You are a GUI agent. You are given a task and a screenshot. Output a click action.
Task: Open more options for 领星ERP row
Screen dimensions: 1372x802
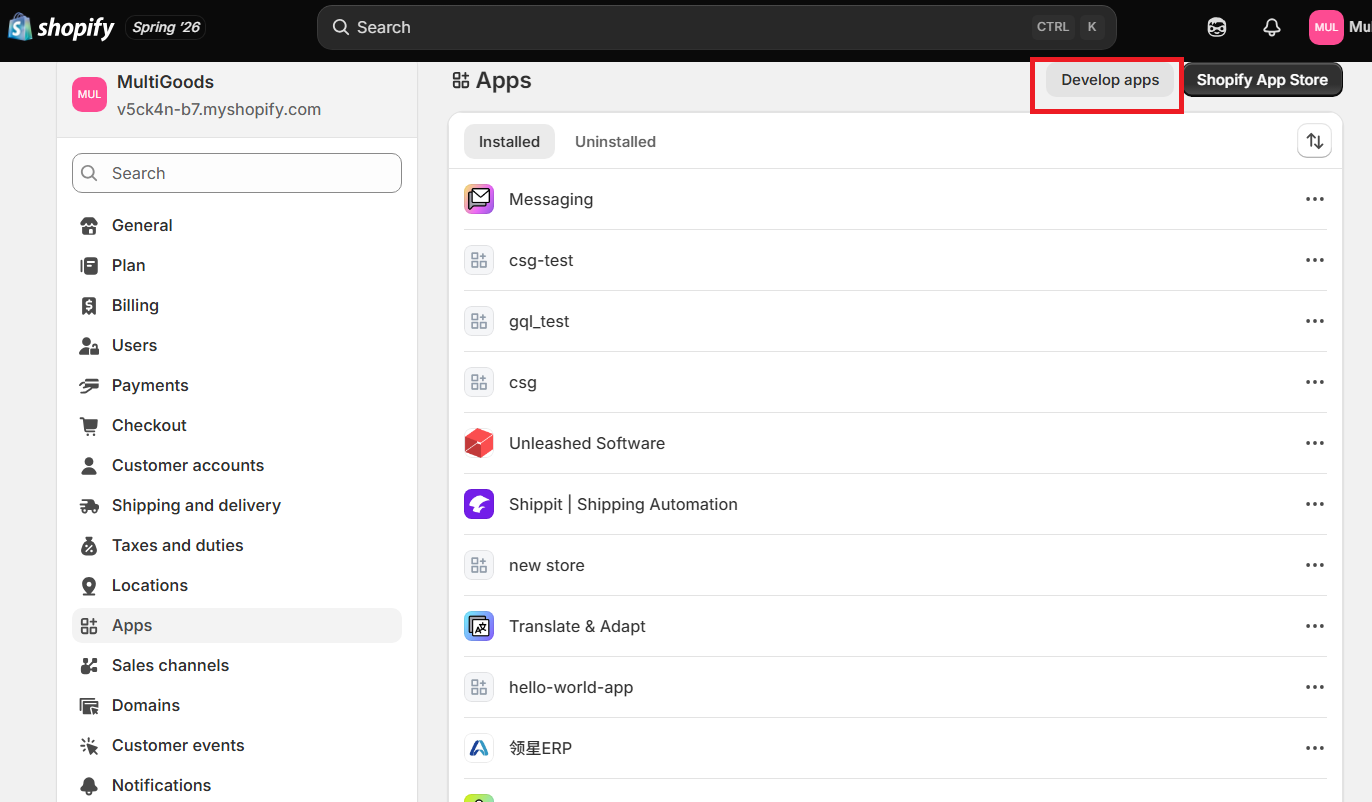click(x=1314, y=748)
